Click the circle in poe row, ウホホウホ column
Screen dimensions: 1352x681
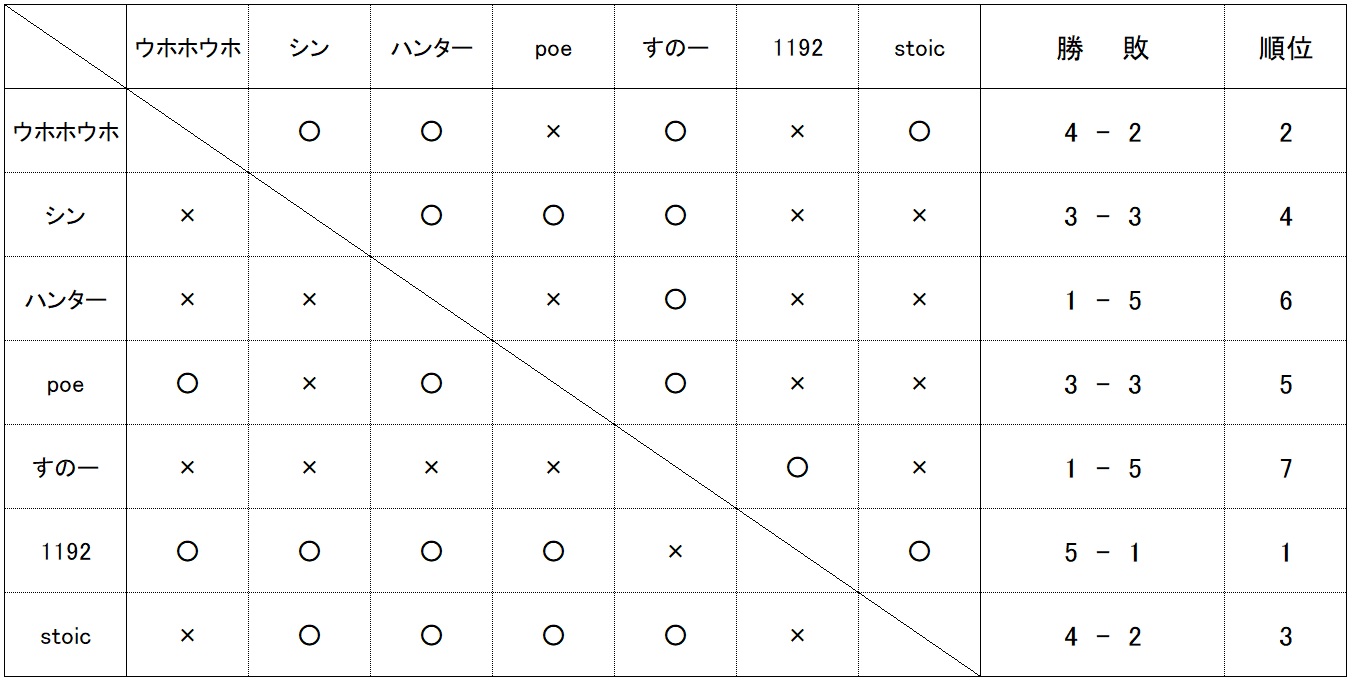(x=187, y=384)
